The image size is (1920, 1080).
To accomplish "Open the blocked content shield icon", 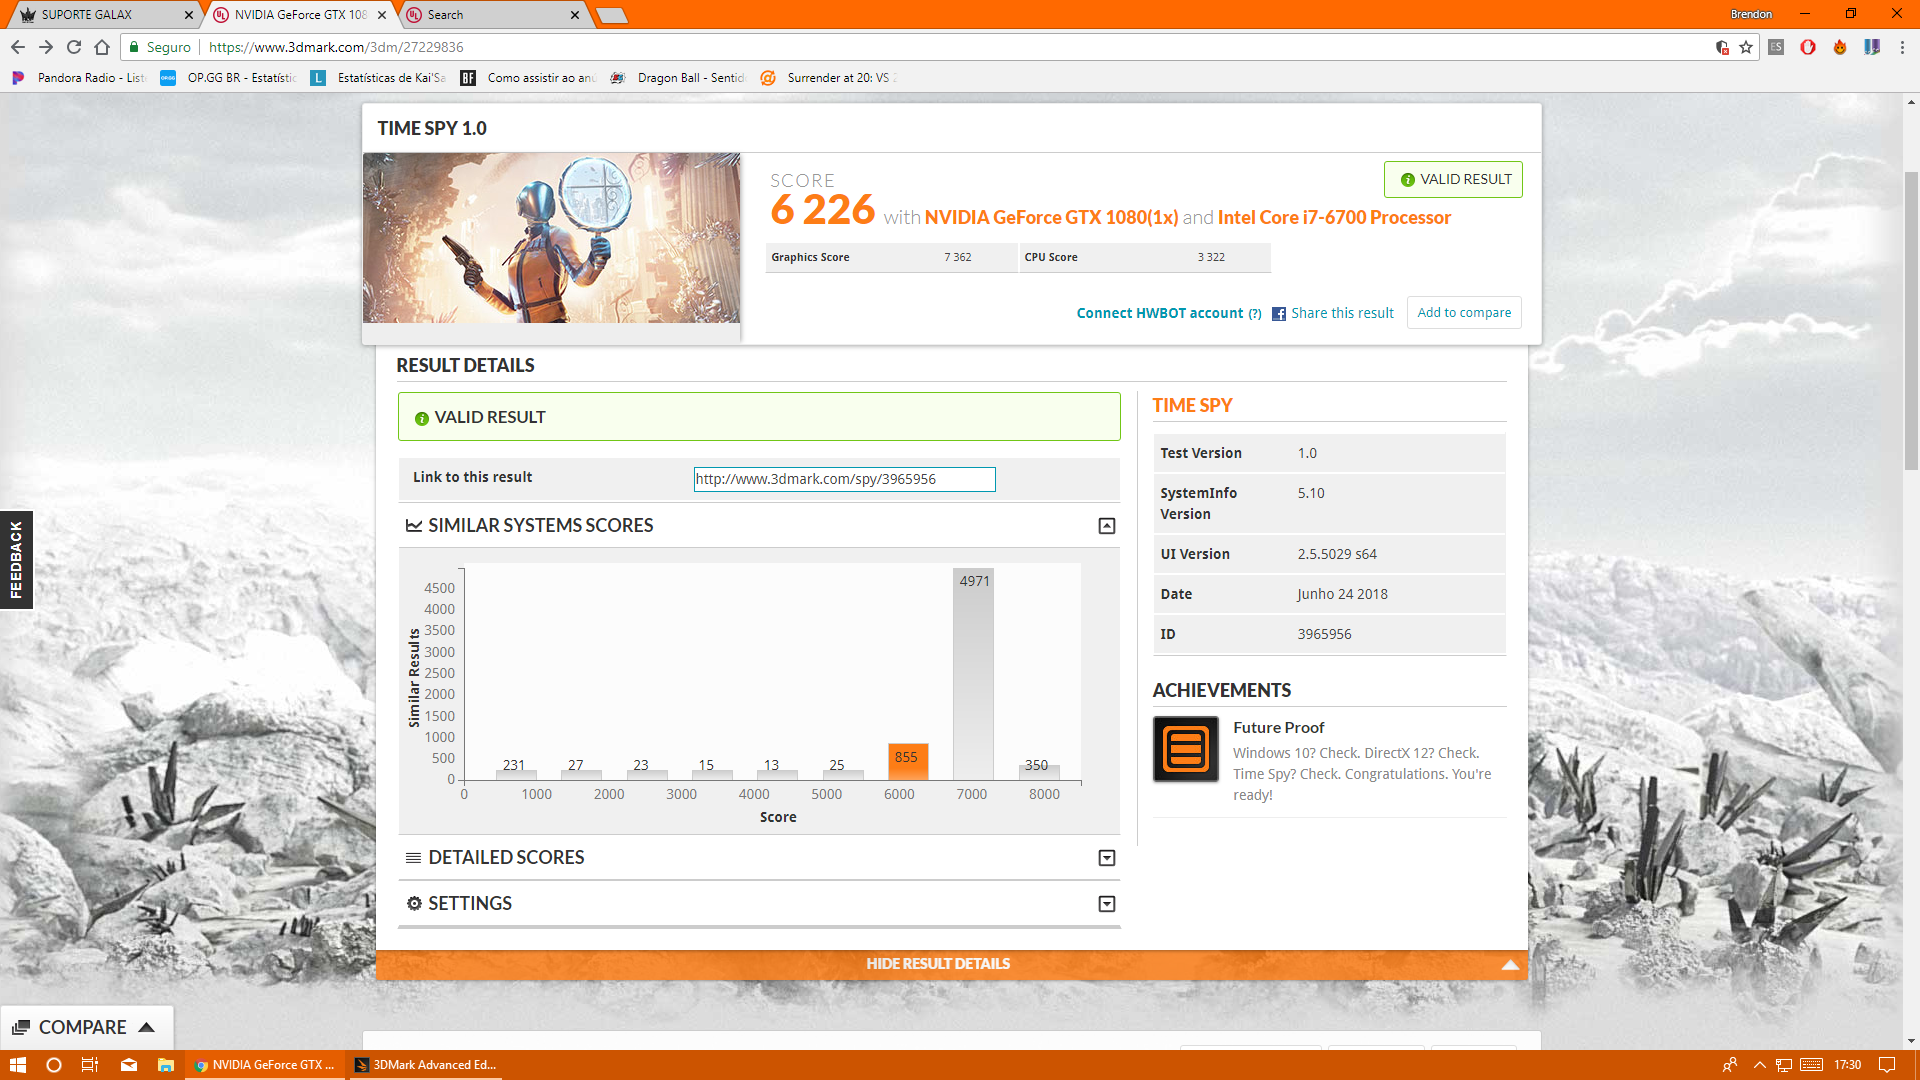I will point(1722,47).
